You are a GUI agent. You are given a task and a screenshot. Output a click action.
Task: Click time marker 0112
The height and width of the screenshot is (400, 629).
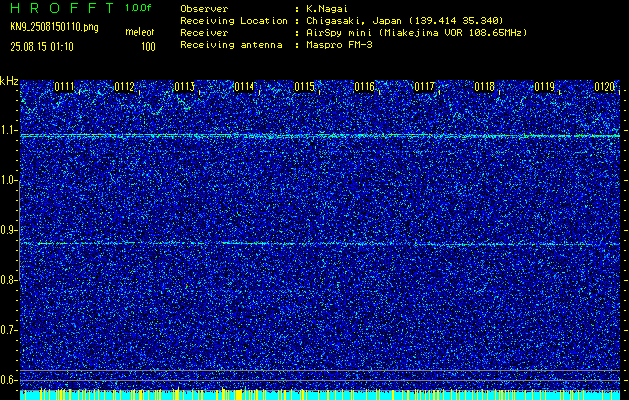pos(124,87)
